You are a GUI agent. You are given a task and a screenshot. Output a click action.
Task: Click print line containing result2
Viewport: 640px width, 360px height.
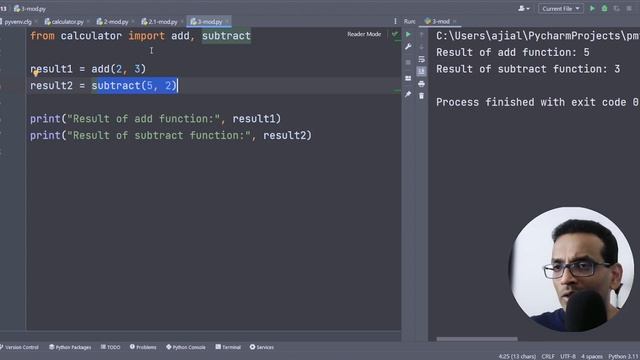click(171, 136)
